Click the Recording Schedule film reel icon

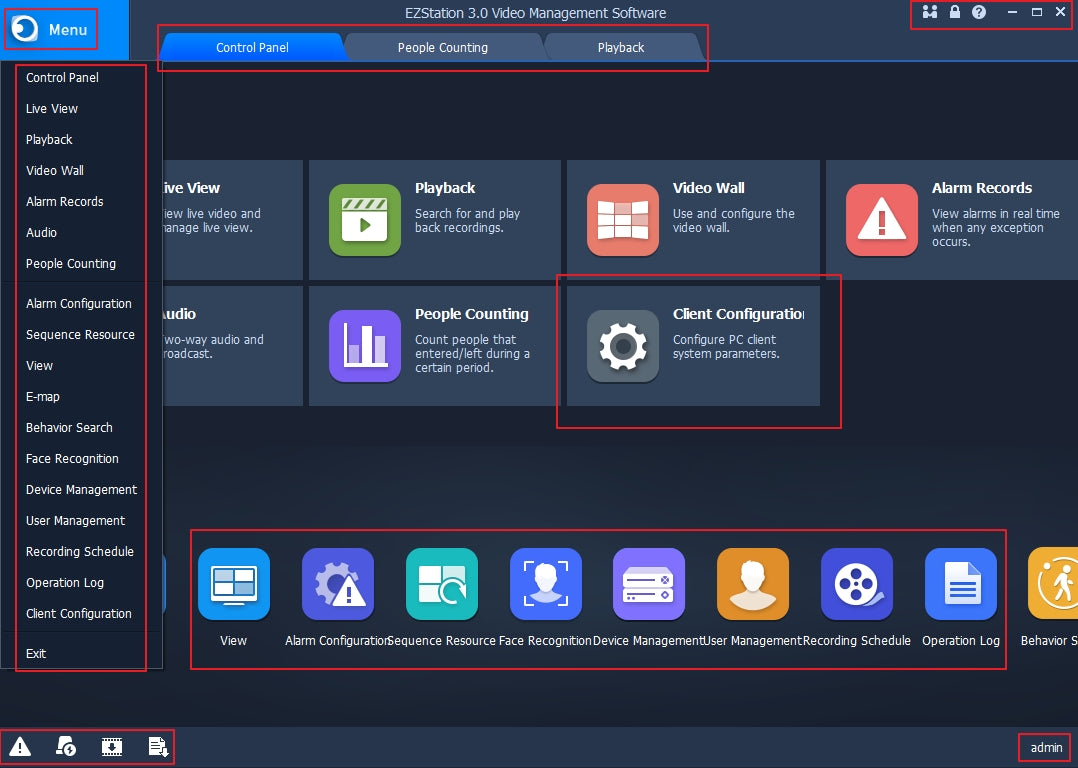(857, 584)
